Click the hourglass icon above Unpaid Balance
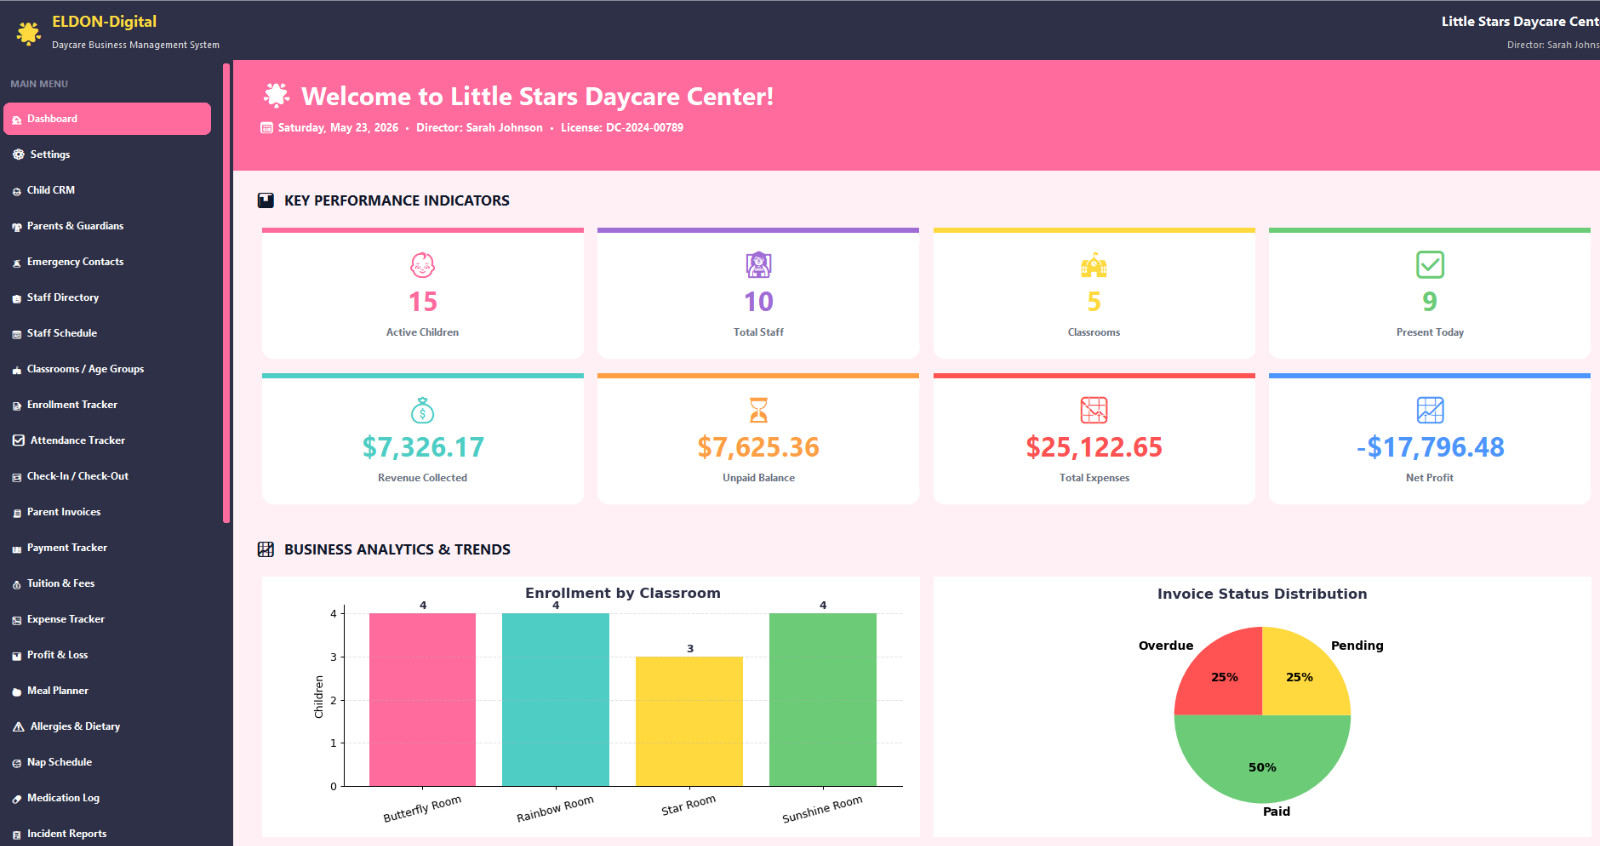Image resolution: width=1600 pixels, height=846 pixels. [758, 410]
